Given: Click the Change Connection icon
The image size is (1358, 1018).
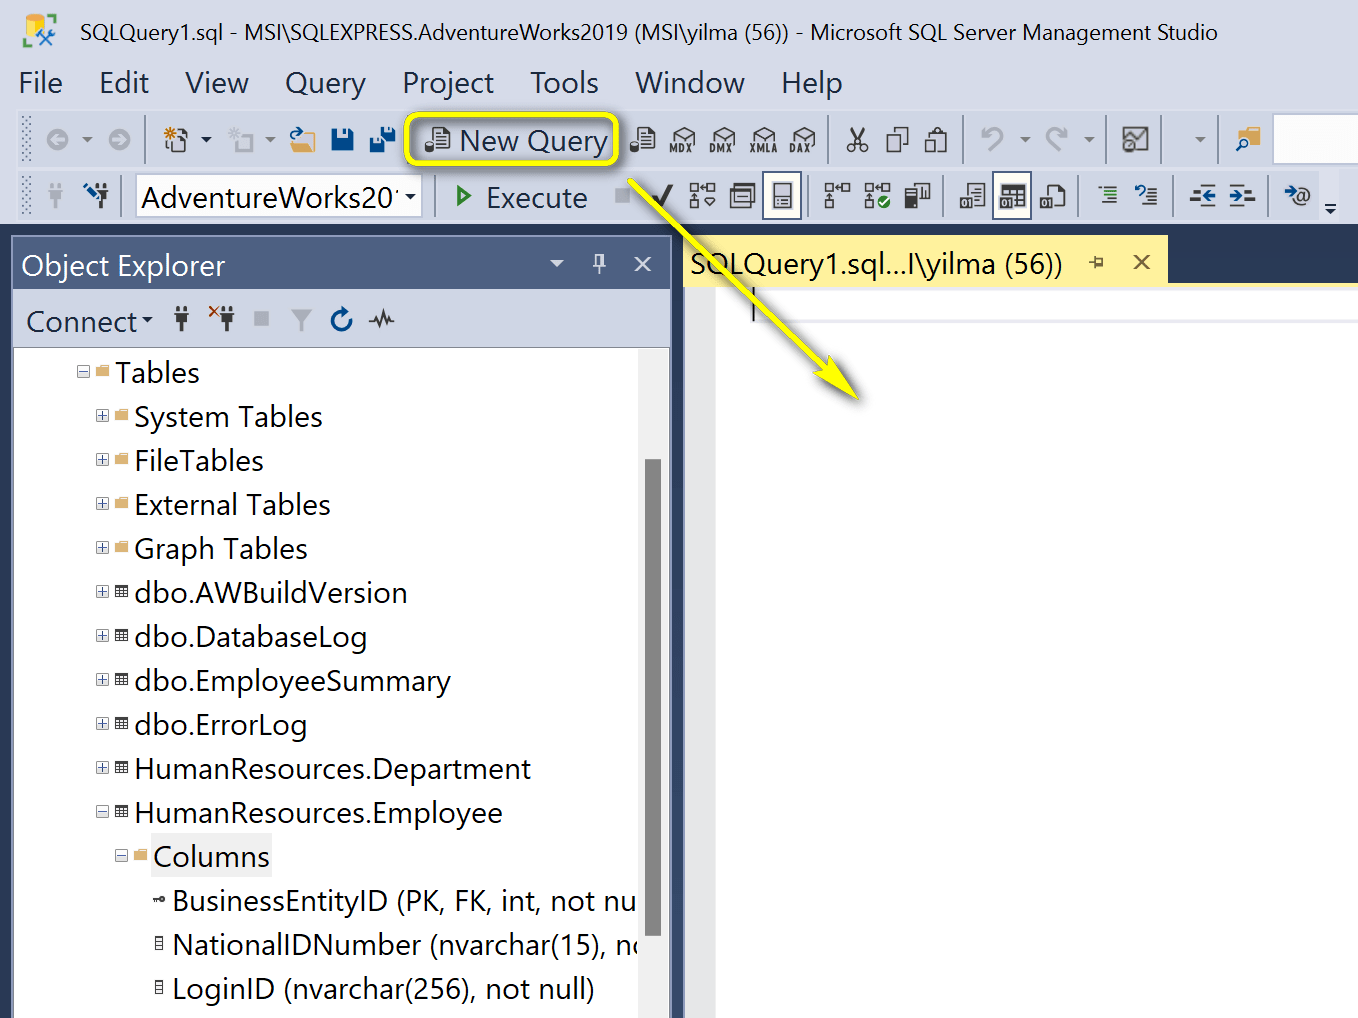Looking at the screenshot, I should (x=96, y=195).
